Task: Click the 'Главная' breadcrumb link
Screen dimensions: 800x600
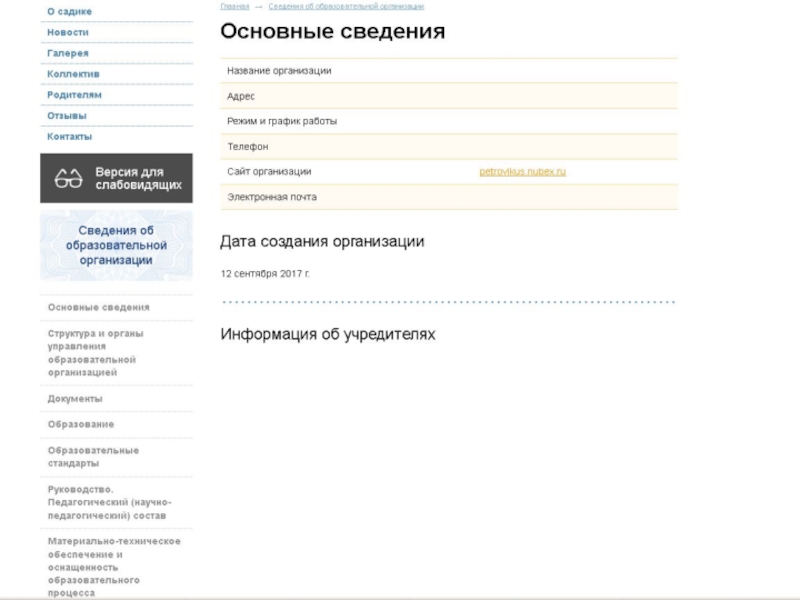Action: coord(235,6)
